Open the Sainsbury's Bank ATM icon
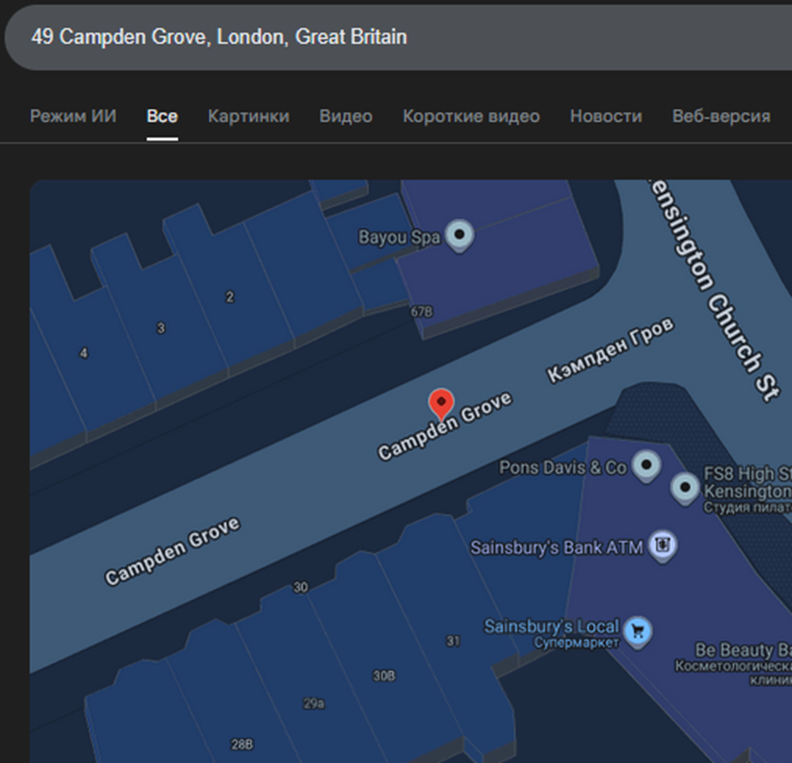The image size is (792, 763). pyautogui.click(x=663, y=546)
